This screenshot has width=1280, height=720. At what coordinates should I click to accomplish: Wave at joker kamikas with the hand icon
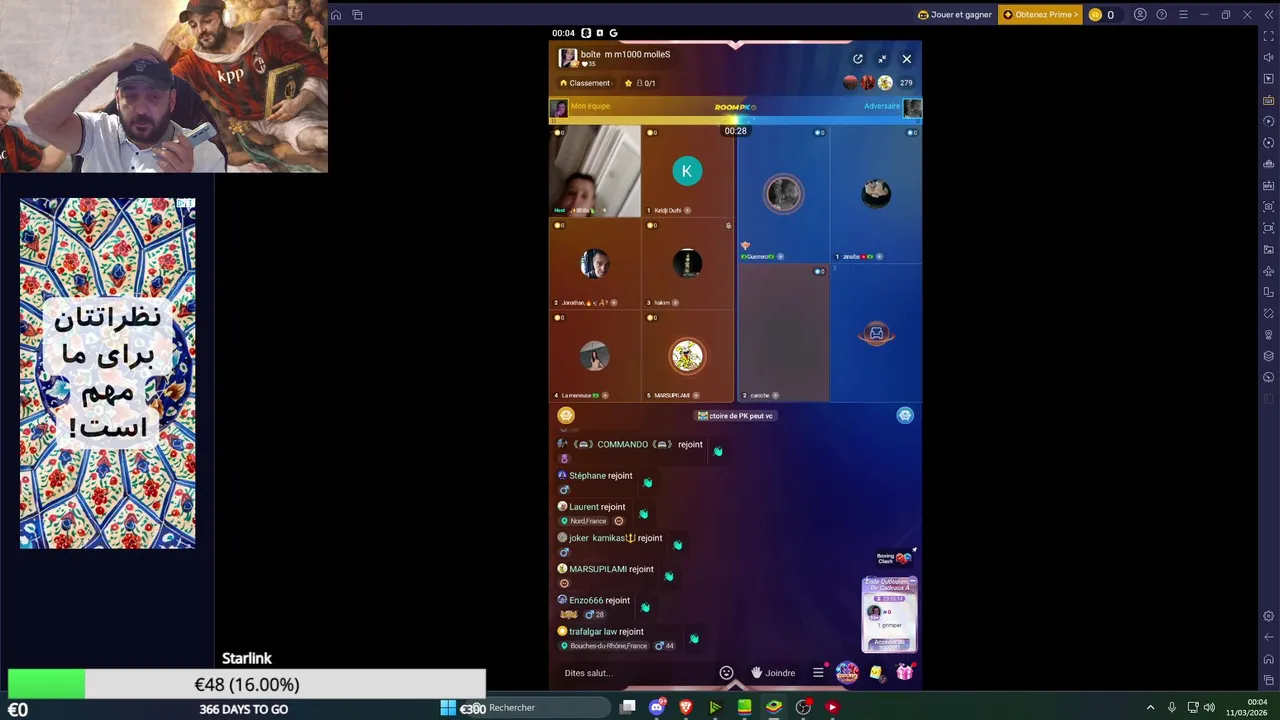point(678,544)
